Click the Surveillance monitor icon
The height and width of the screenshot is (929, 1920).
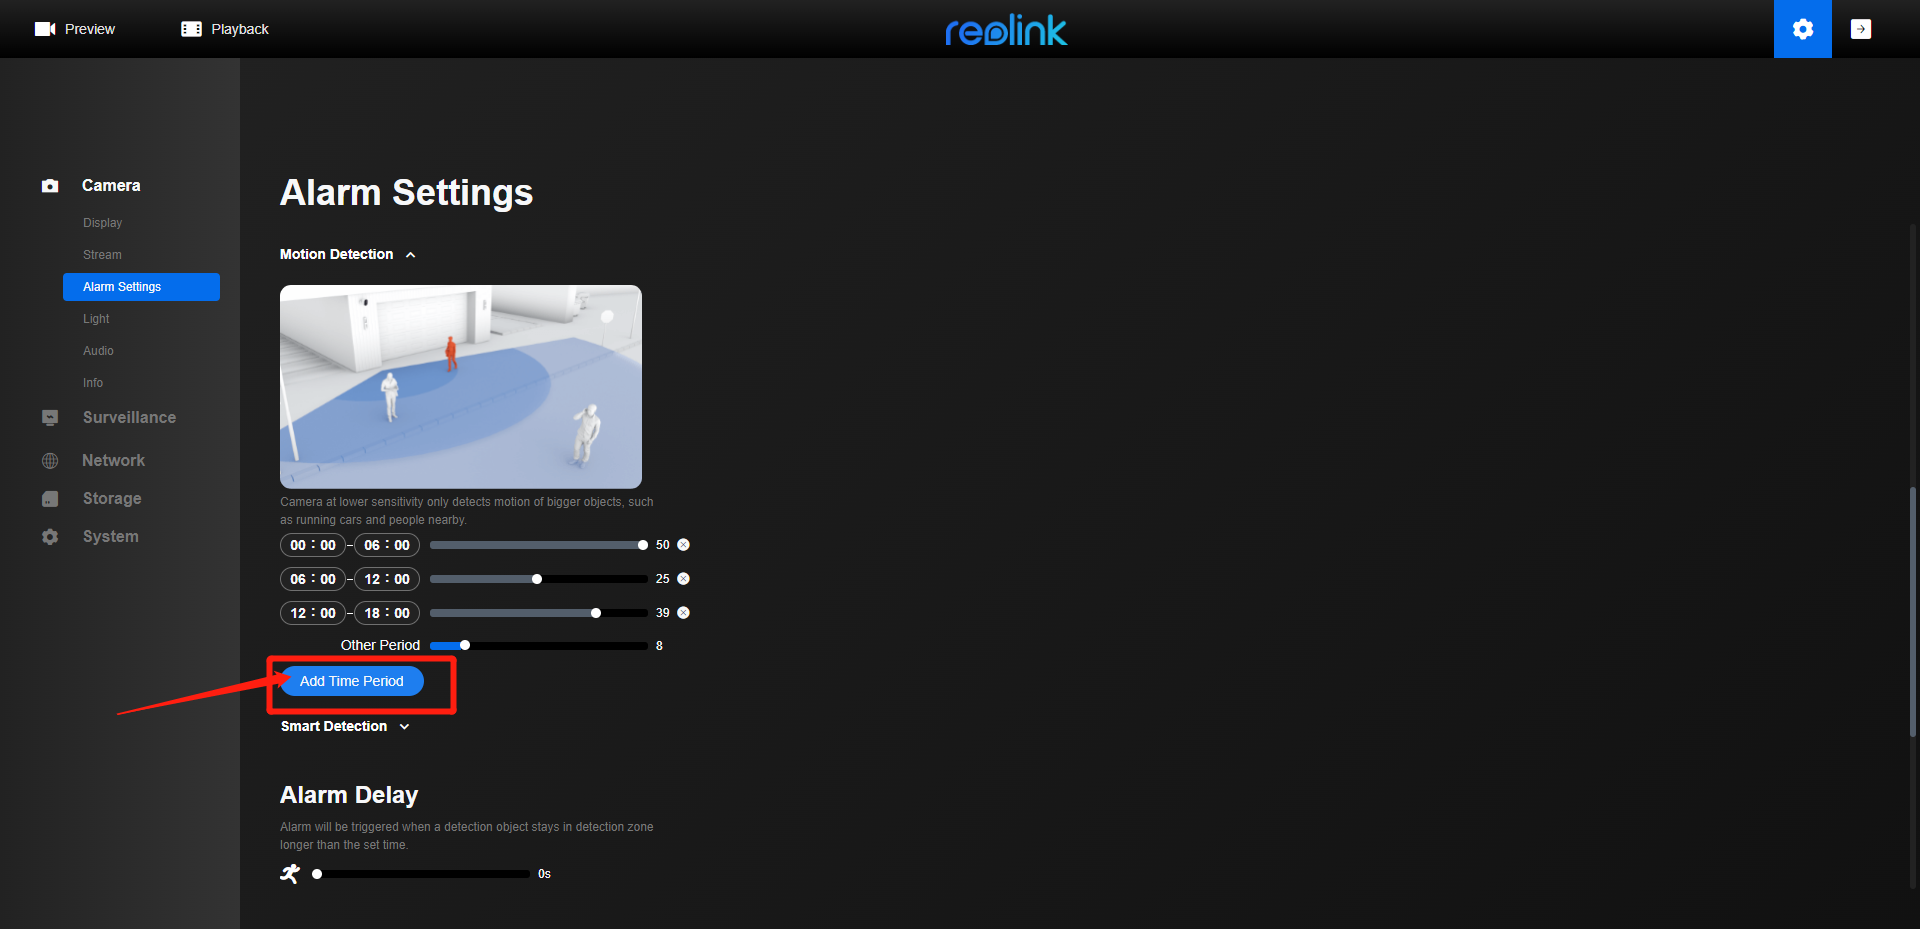(50, 418)
